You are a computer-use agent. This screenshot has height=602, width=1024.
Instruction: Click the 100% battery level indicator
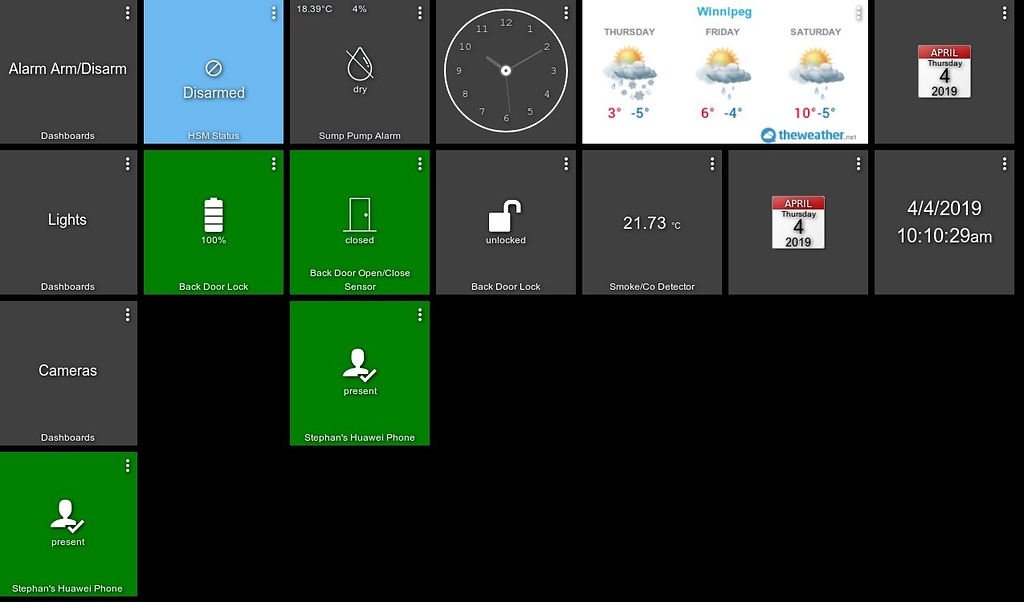pyautogui.click(x=213, y=240)
